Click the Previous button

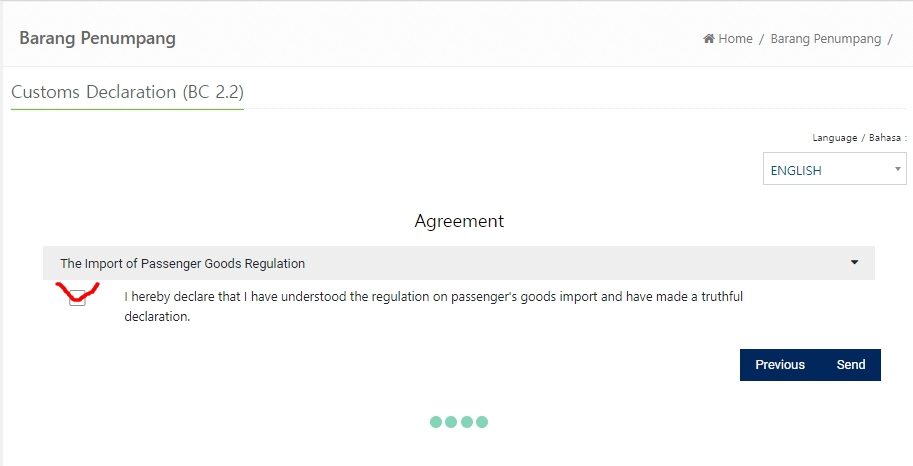point(780,365)
